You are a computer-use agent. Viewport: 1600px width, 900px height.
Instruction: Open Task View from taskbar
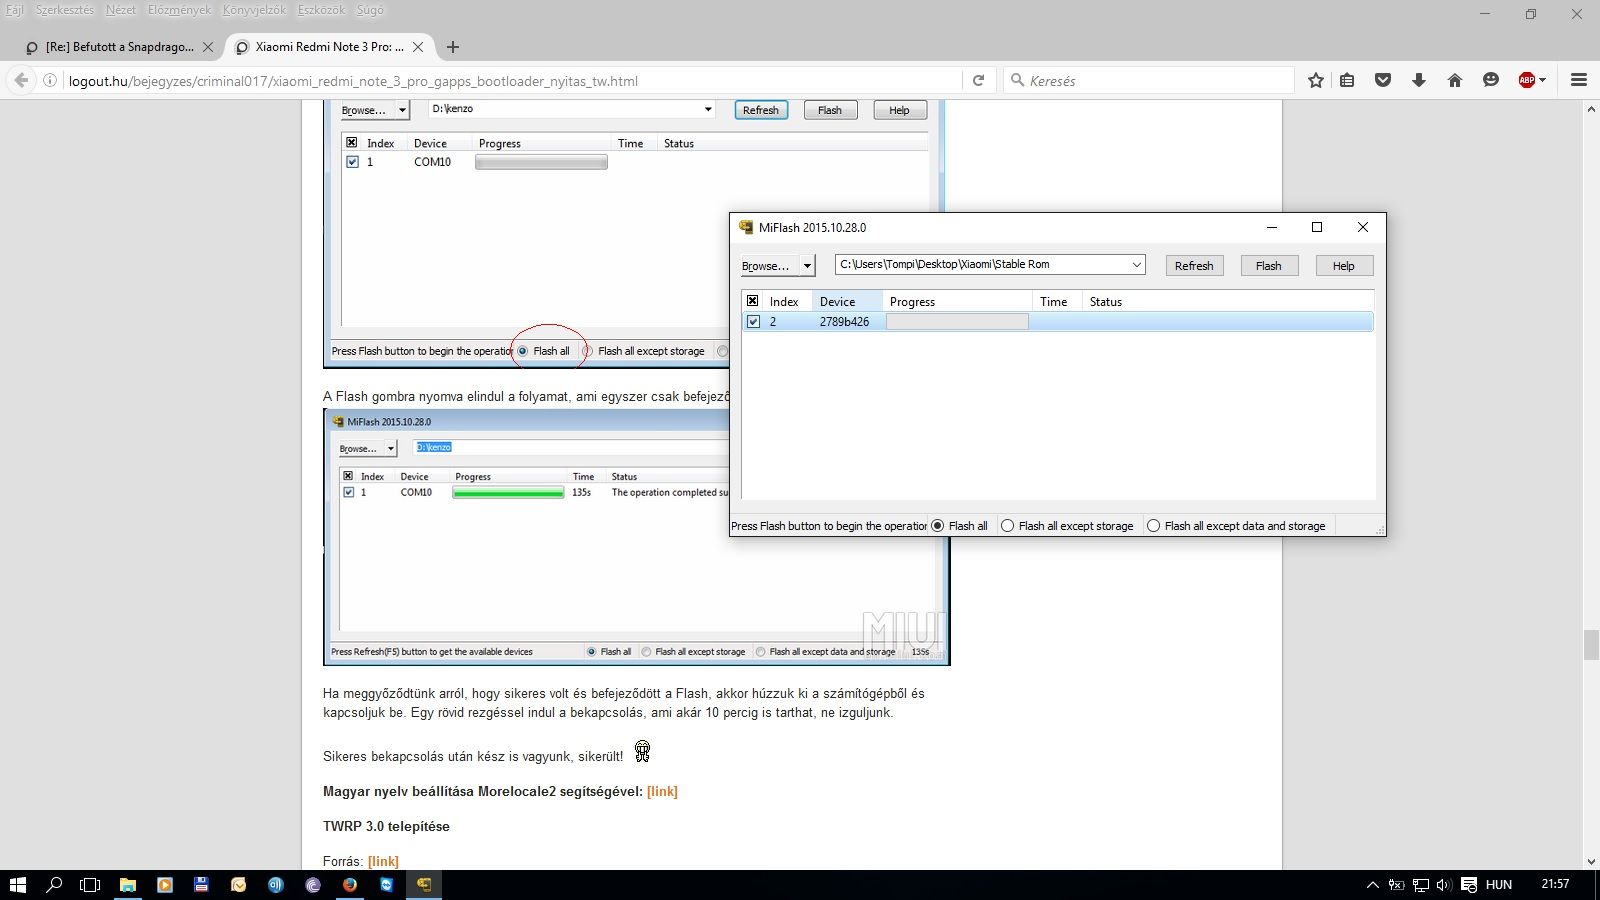pyautogui.click(x=90, y=885)
